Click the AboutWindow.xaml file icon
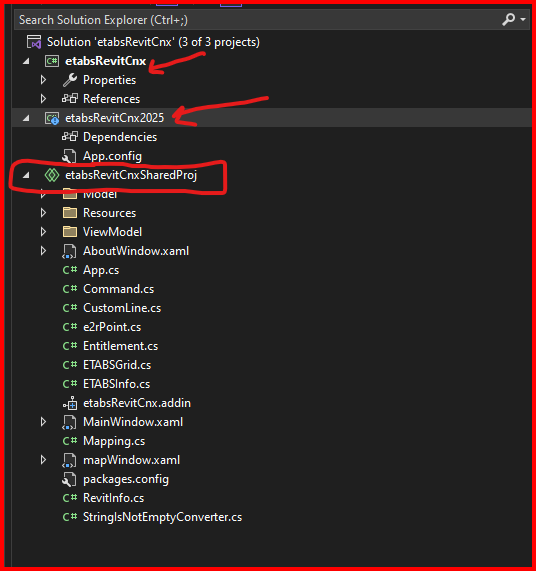536x571 pixels. click(69, 251)
